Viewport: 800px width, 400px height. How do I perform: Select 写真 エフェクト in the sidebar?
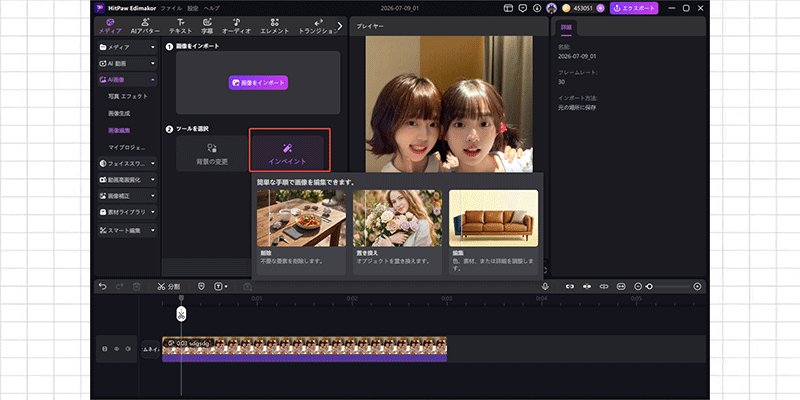point(128,96)
